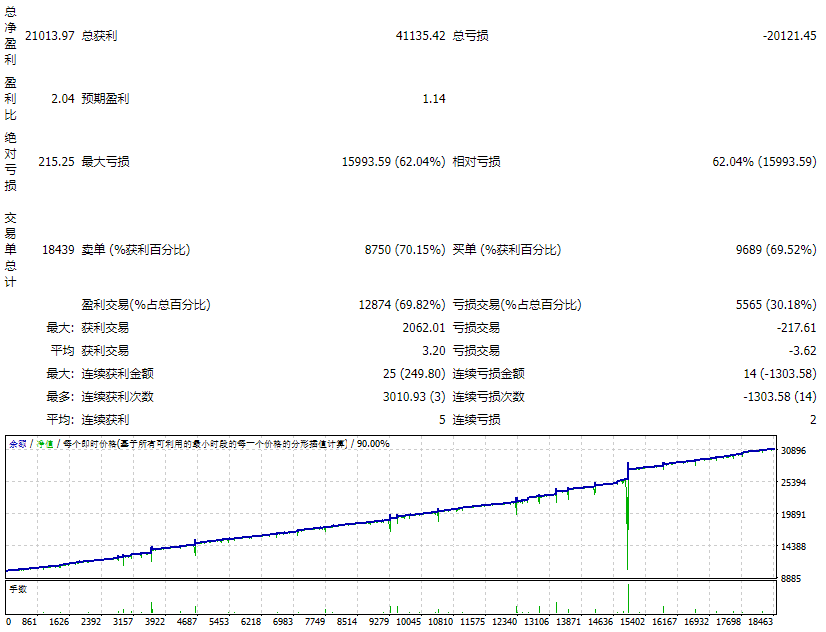
Task: Click the 15402 tick on the horizontal axis
Action: (x=631, y=622)
